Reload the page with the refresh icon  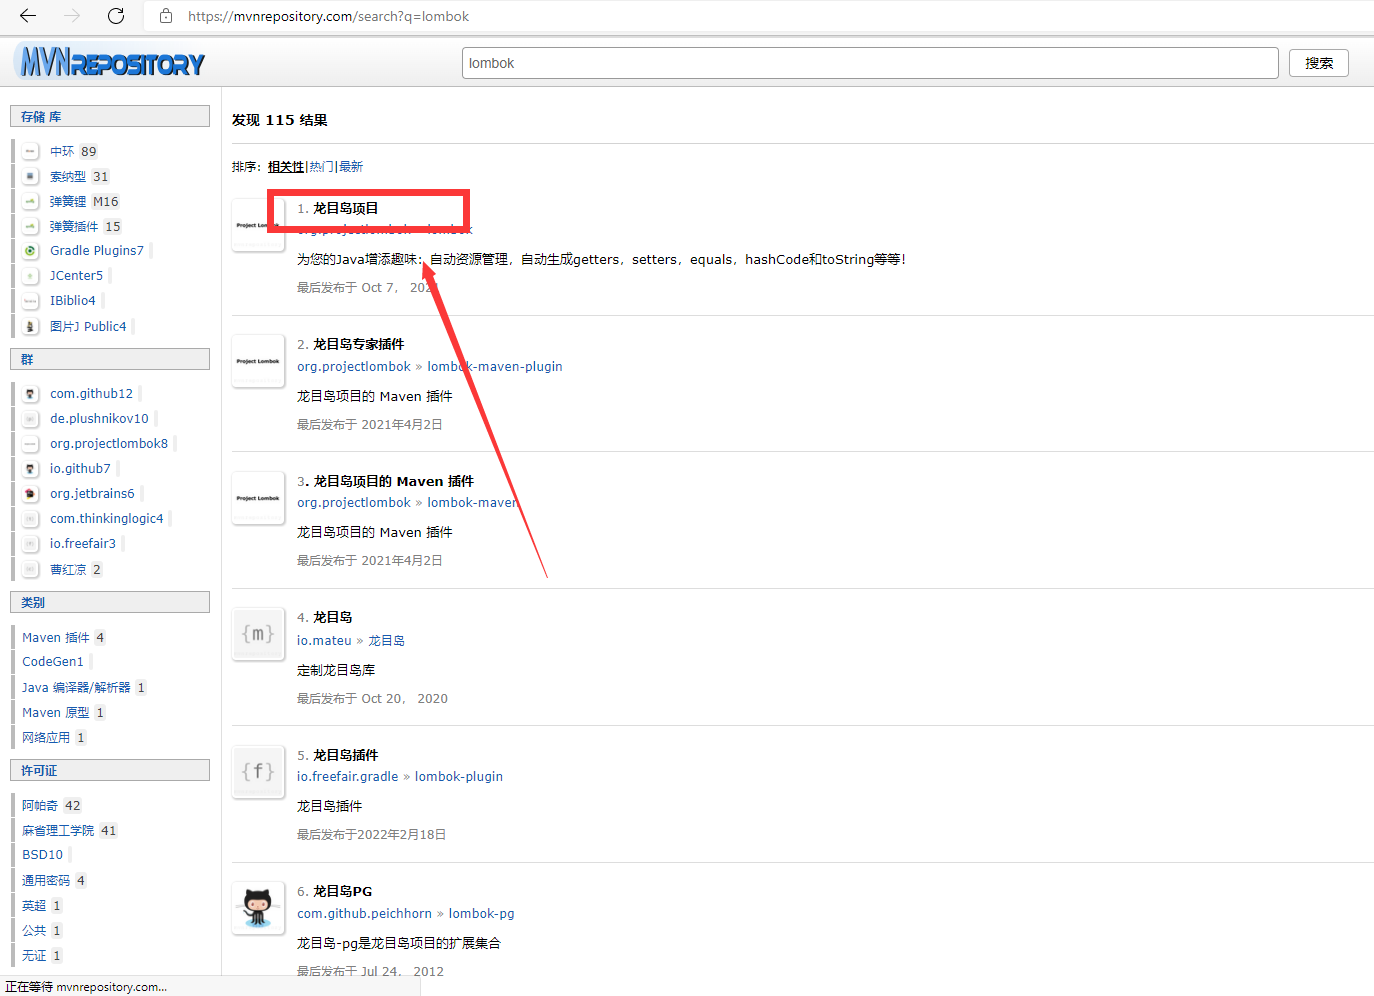click(116, 16)
